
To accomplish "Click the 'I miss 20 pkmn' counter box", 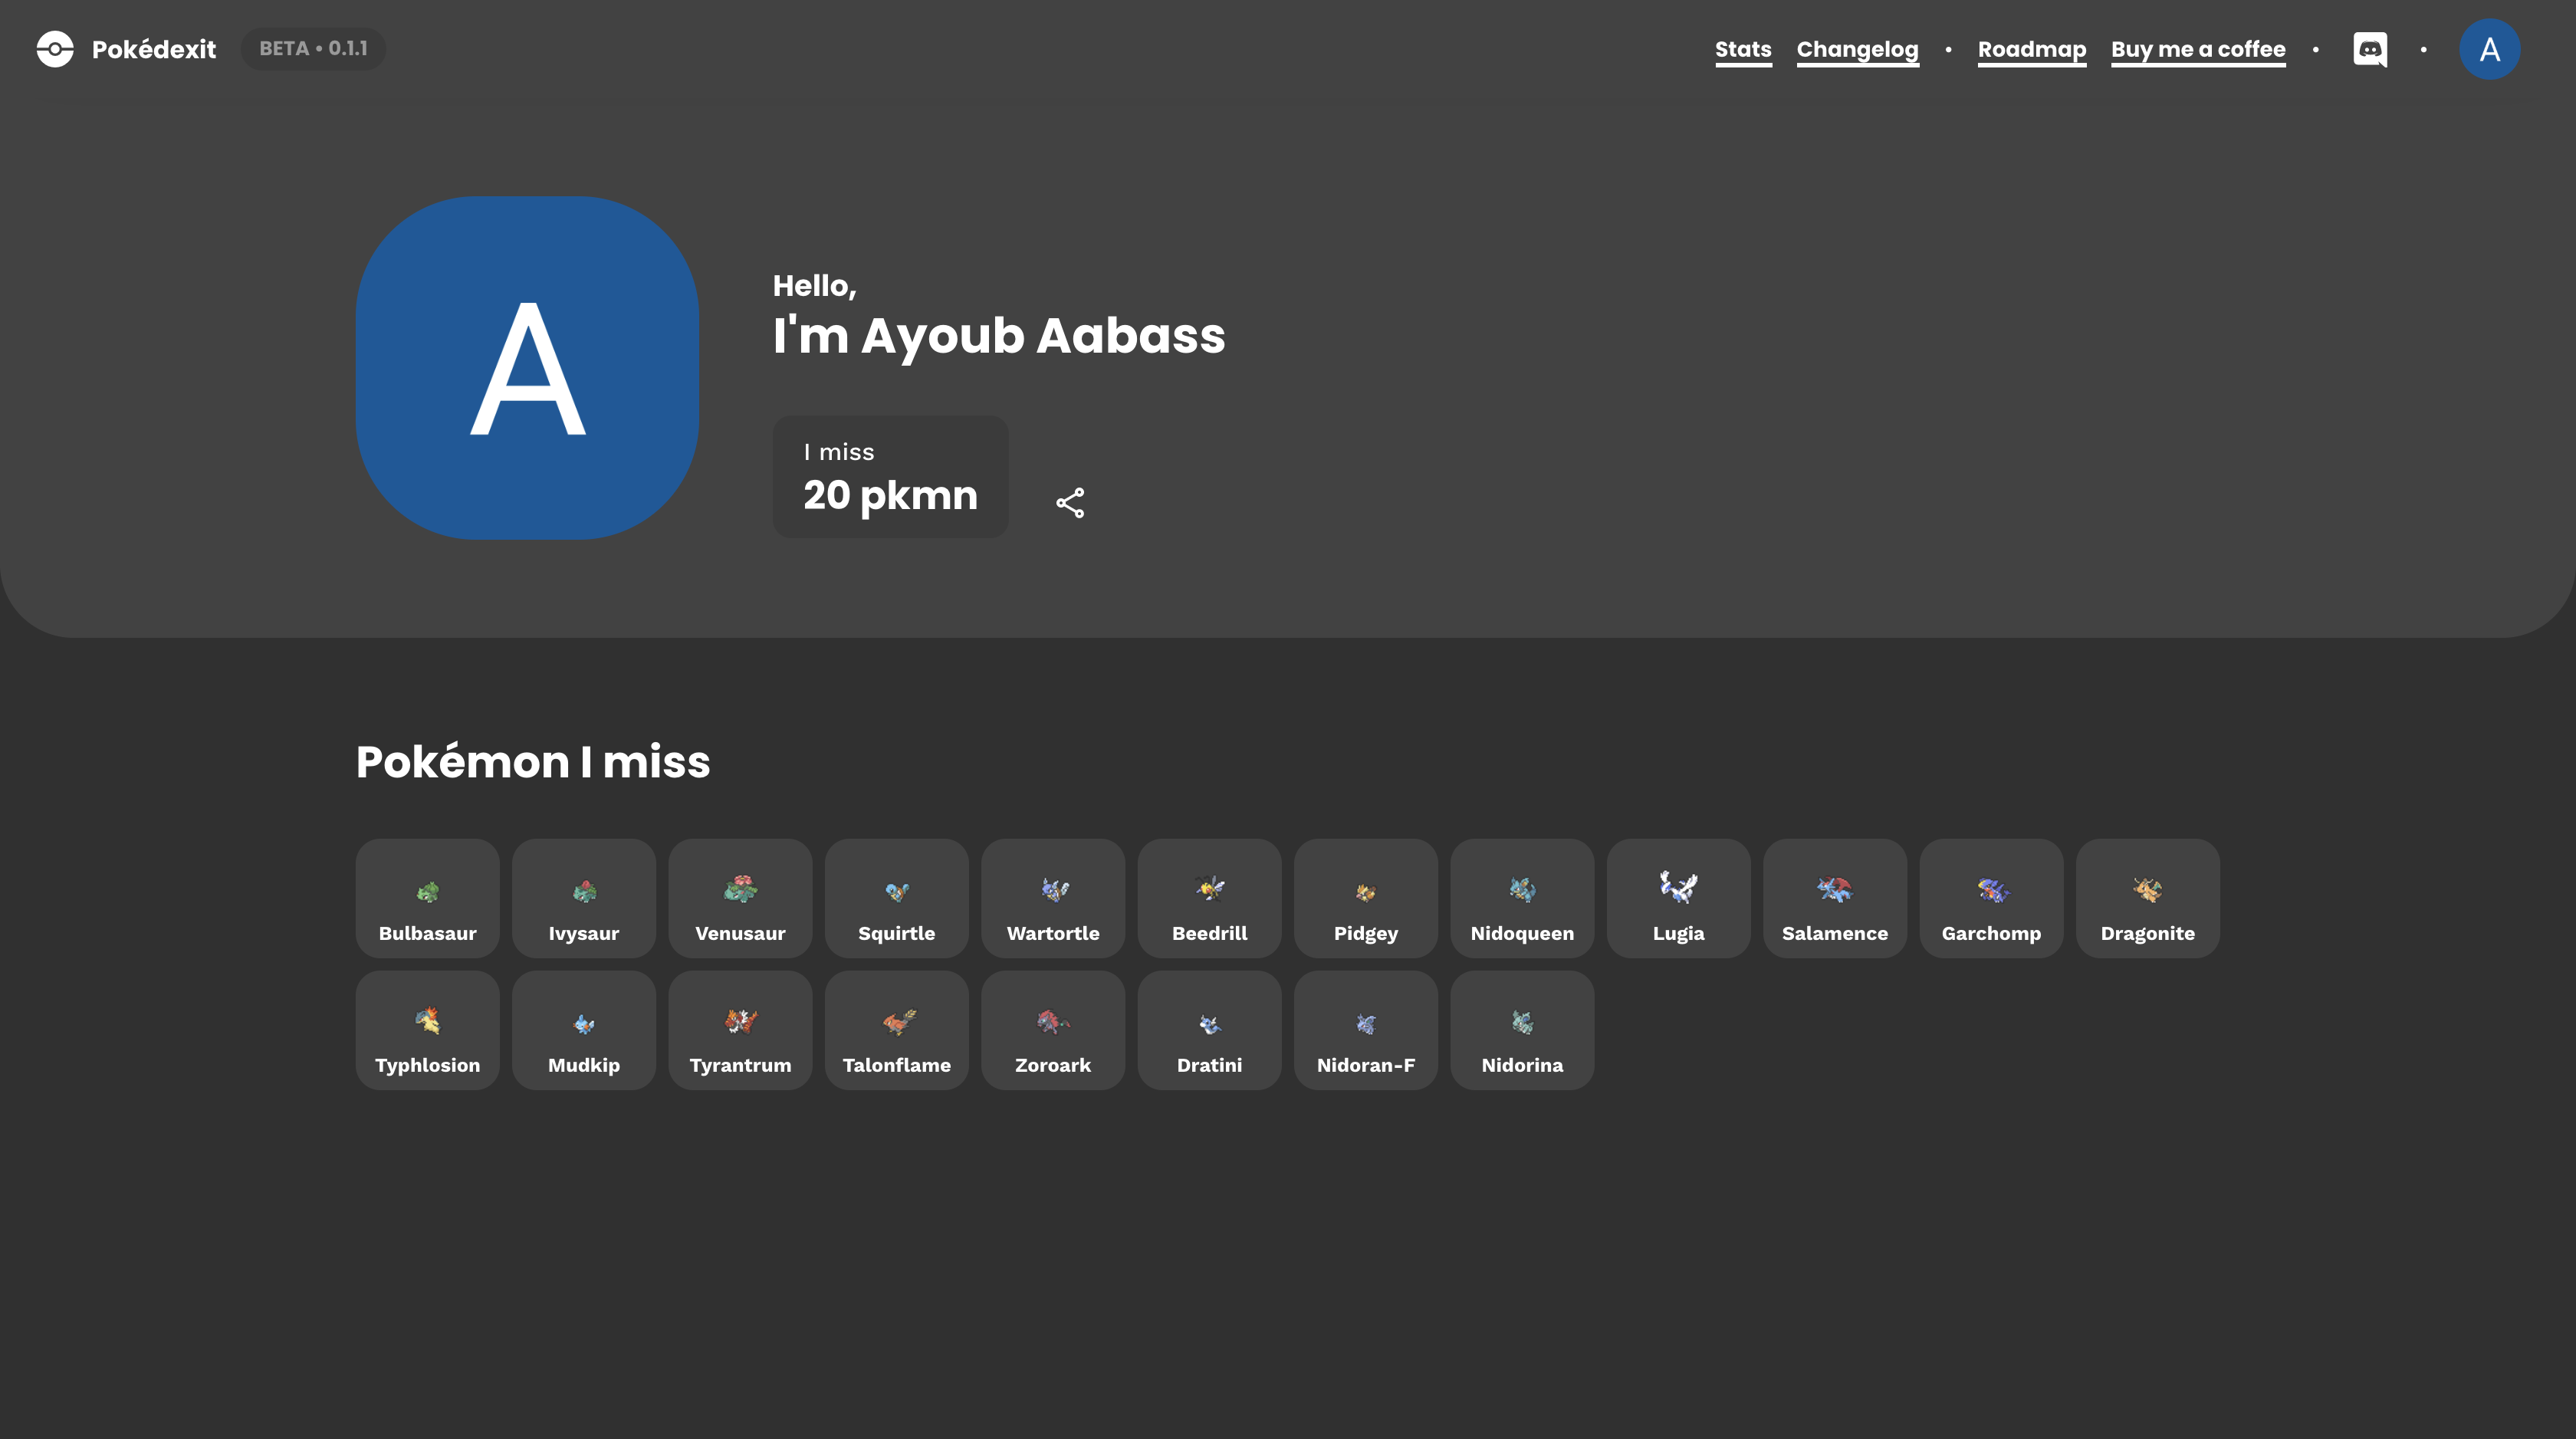I will [x=890, y=477].
